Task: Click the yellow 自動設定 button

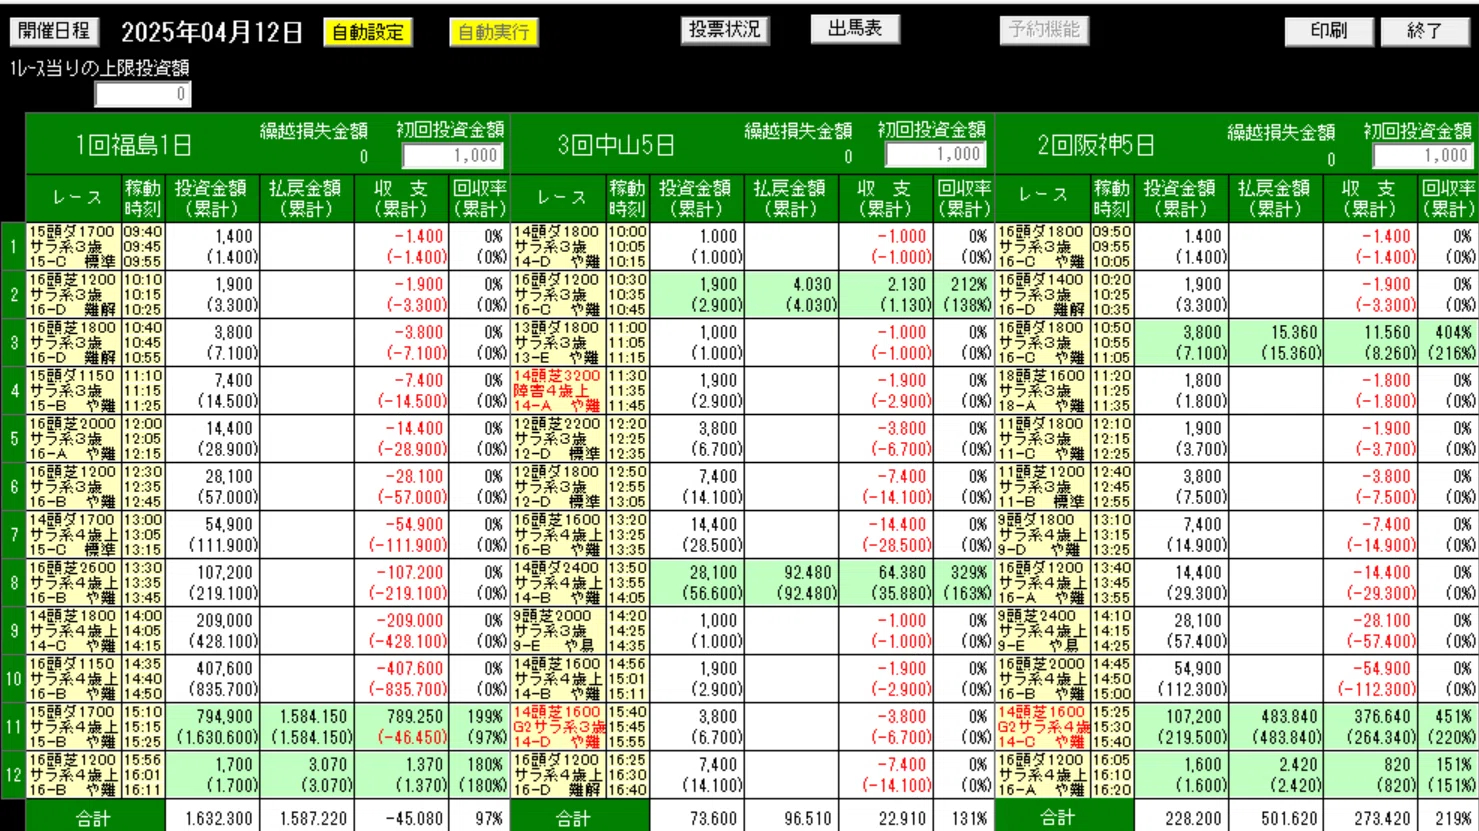Action: pyautogui.click(x=368, y=32)
